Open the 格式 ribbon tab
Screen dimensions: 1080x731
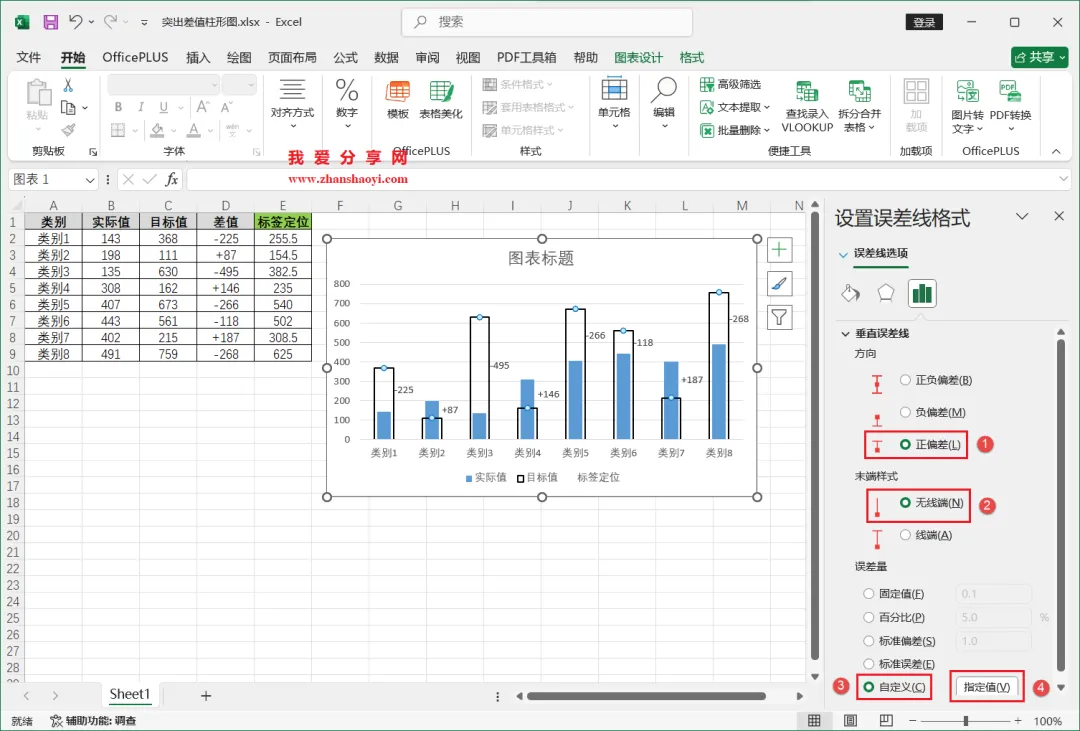692,57
